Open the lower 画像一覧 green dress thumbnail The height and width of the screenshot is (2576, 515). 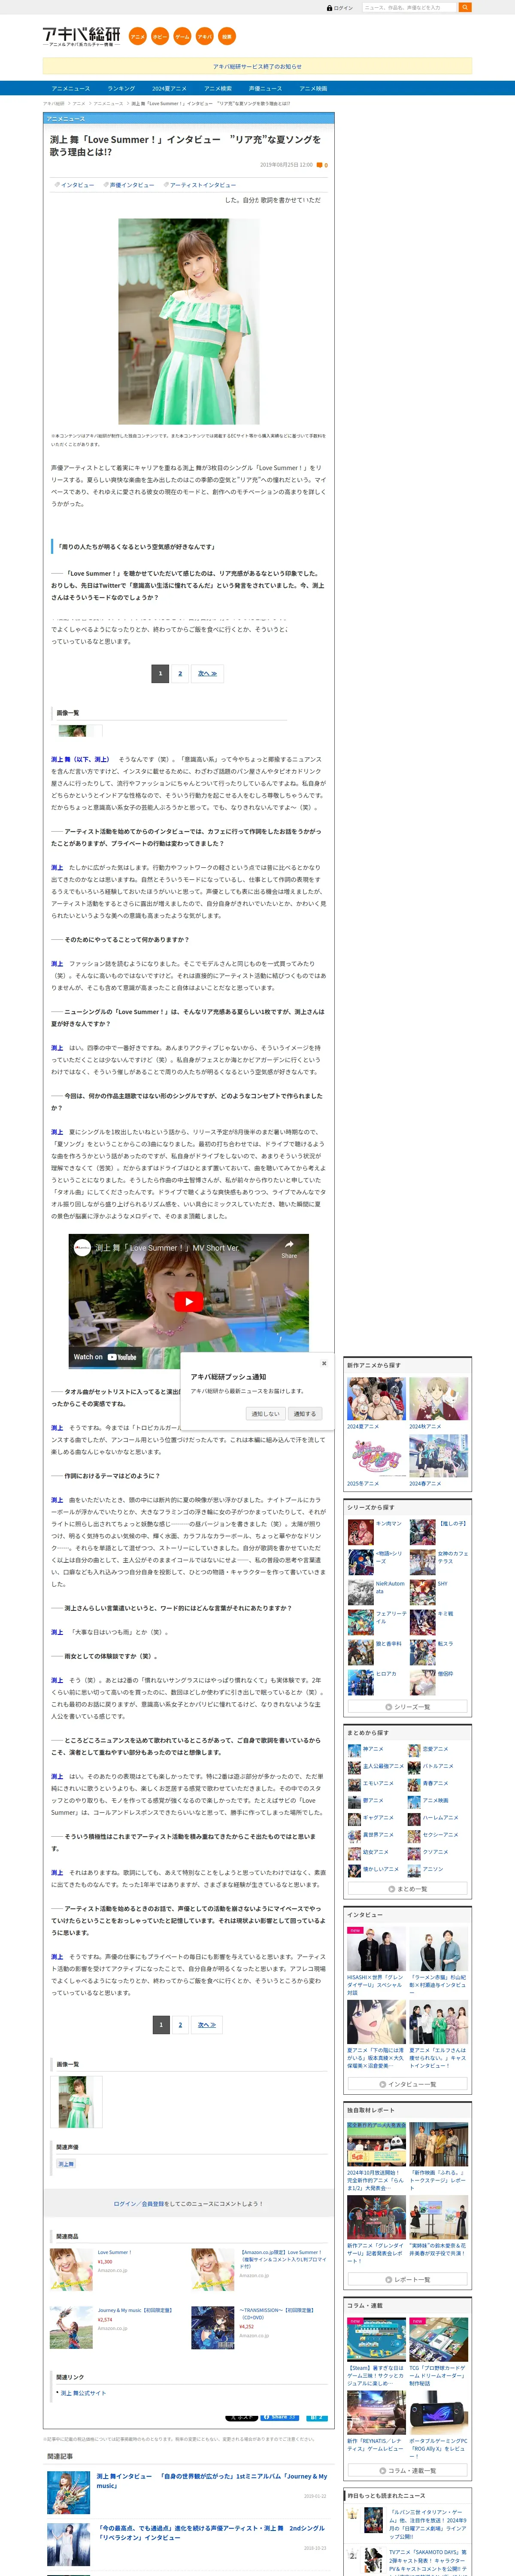[x=77, y=2101]
